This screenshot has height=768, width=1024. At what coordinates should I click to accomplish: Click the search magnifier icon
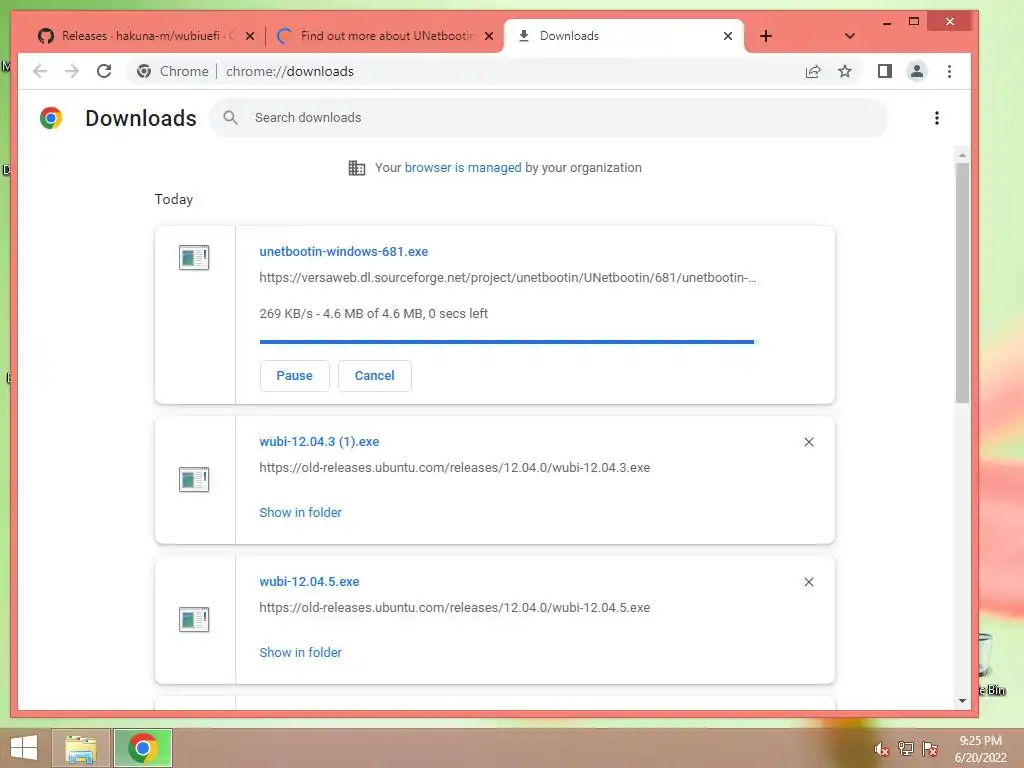230,118
